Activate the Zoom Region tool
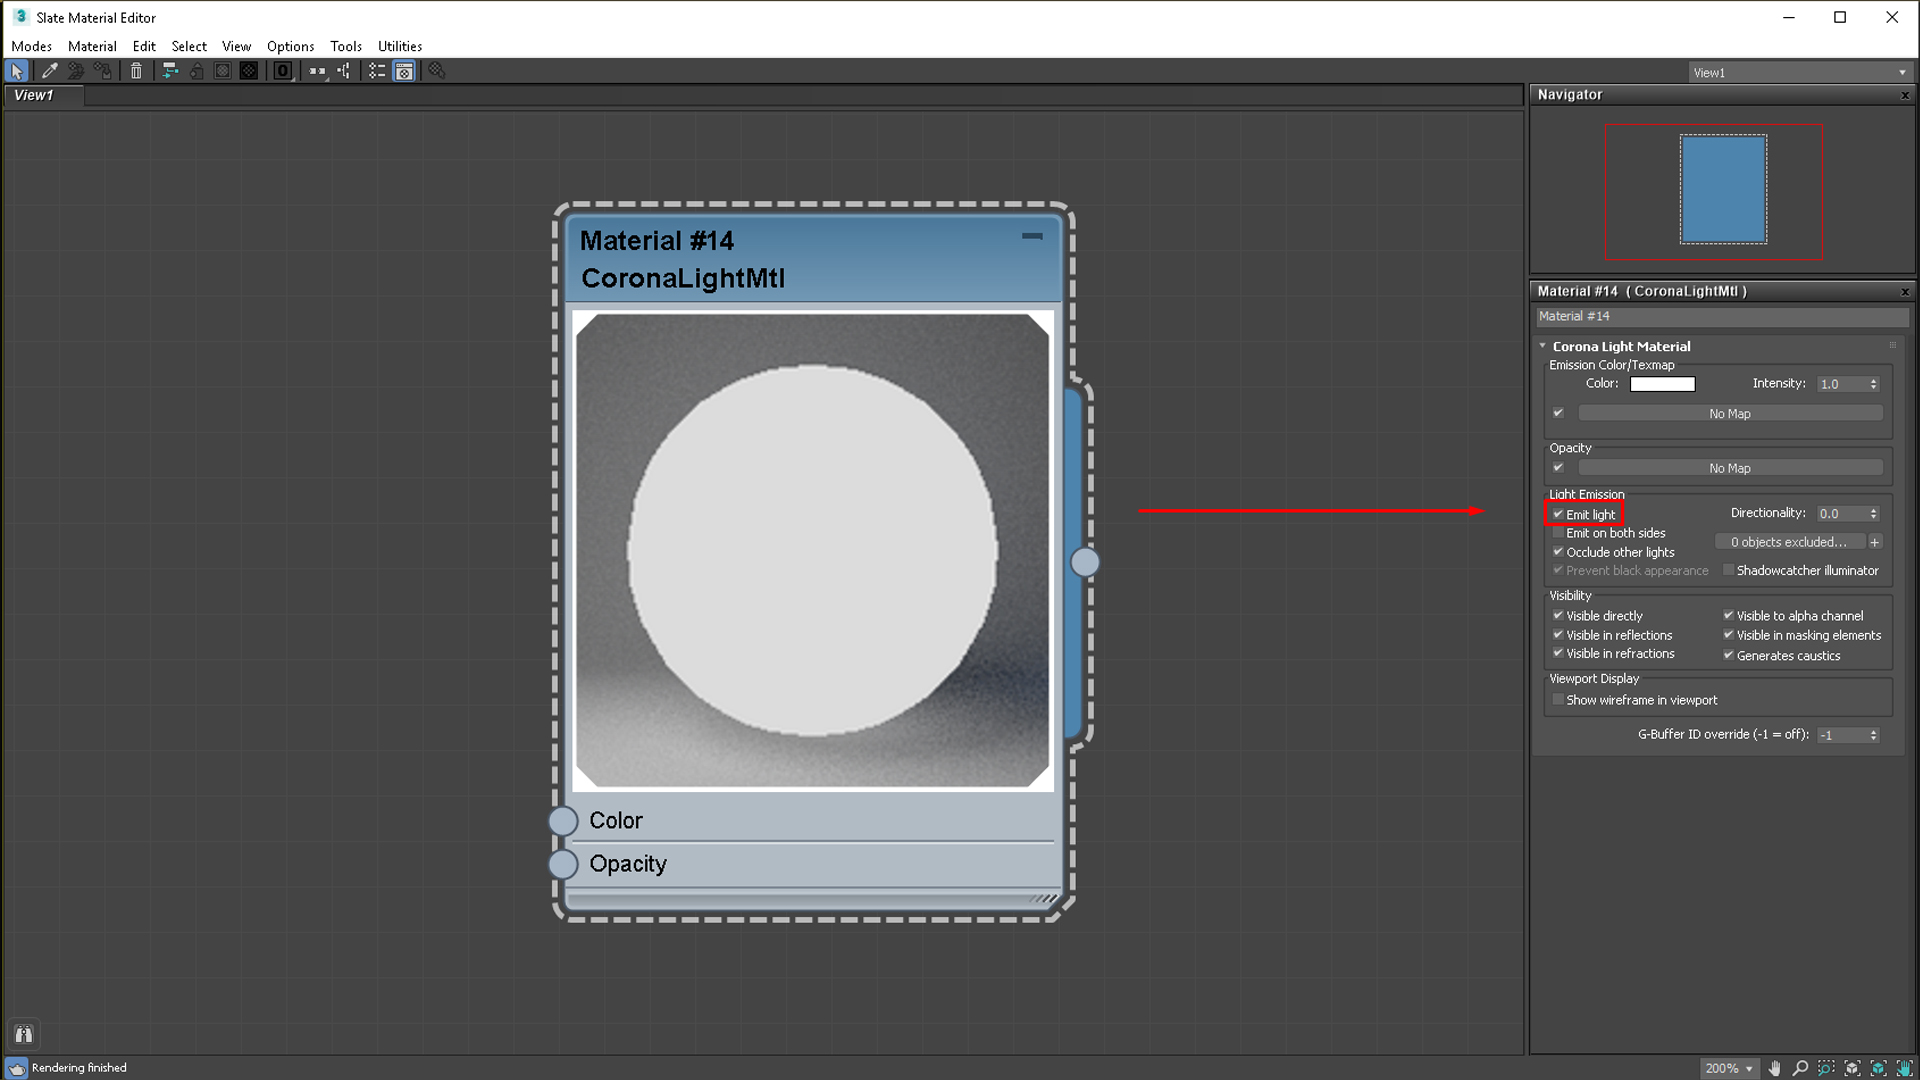This screenshot has width=1920, height=1080. (x=1826, y=1068)
